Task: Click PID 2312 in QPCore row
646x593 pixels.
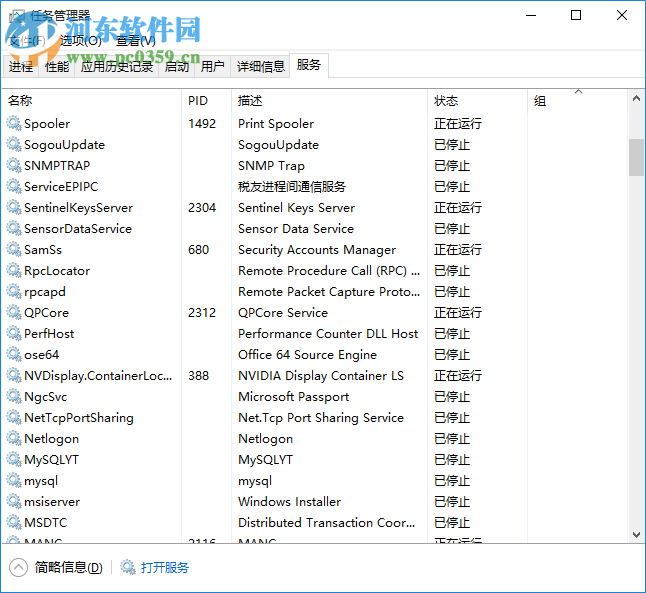Action: point(202,313)
